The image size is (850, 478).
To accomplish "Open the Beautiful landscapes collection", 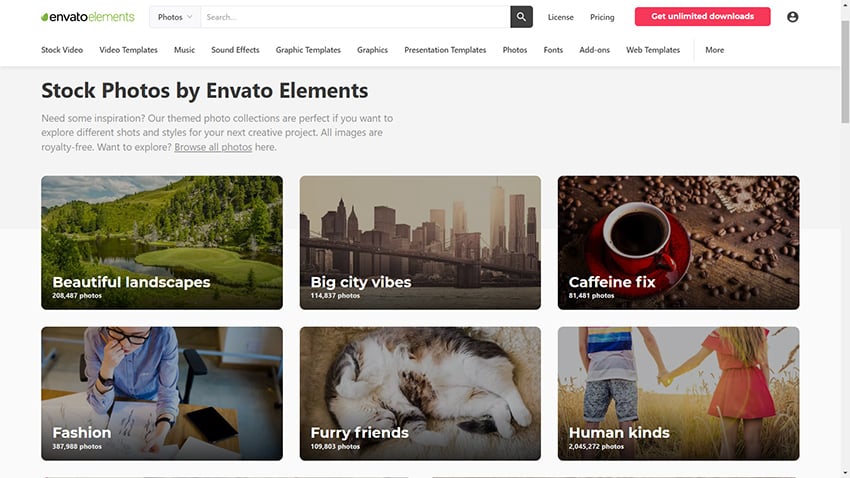I will pyautogui.click(x=162, y=243).
